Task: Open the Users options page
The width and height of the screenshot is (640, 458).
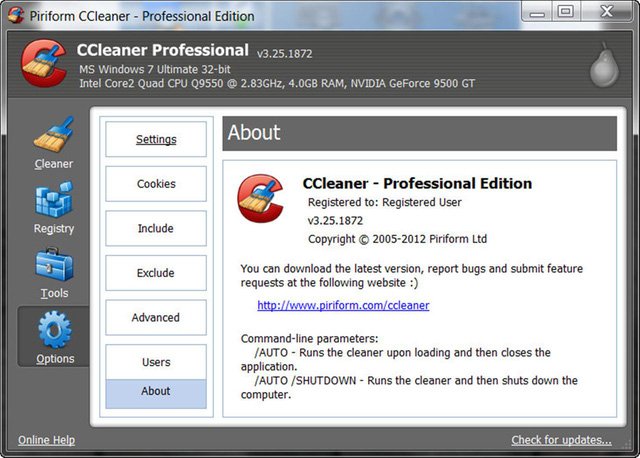Action: pyautogui.click(x=156, y=362)
